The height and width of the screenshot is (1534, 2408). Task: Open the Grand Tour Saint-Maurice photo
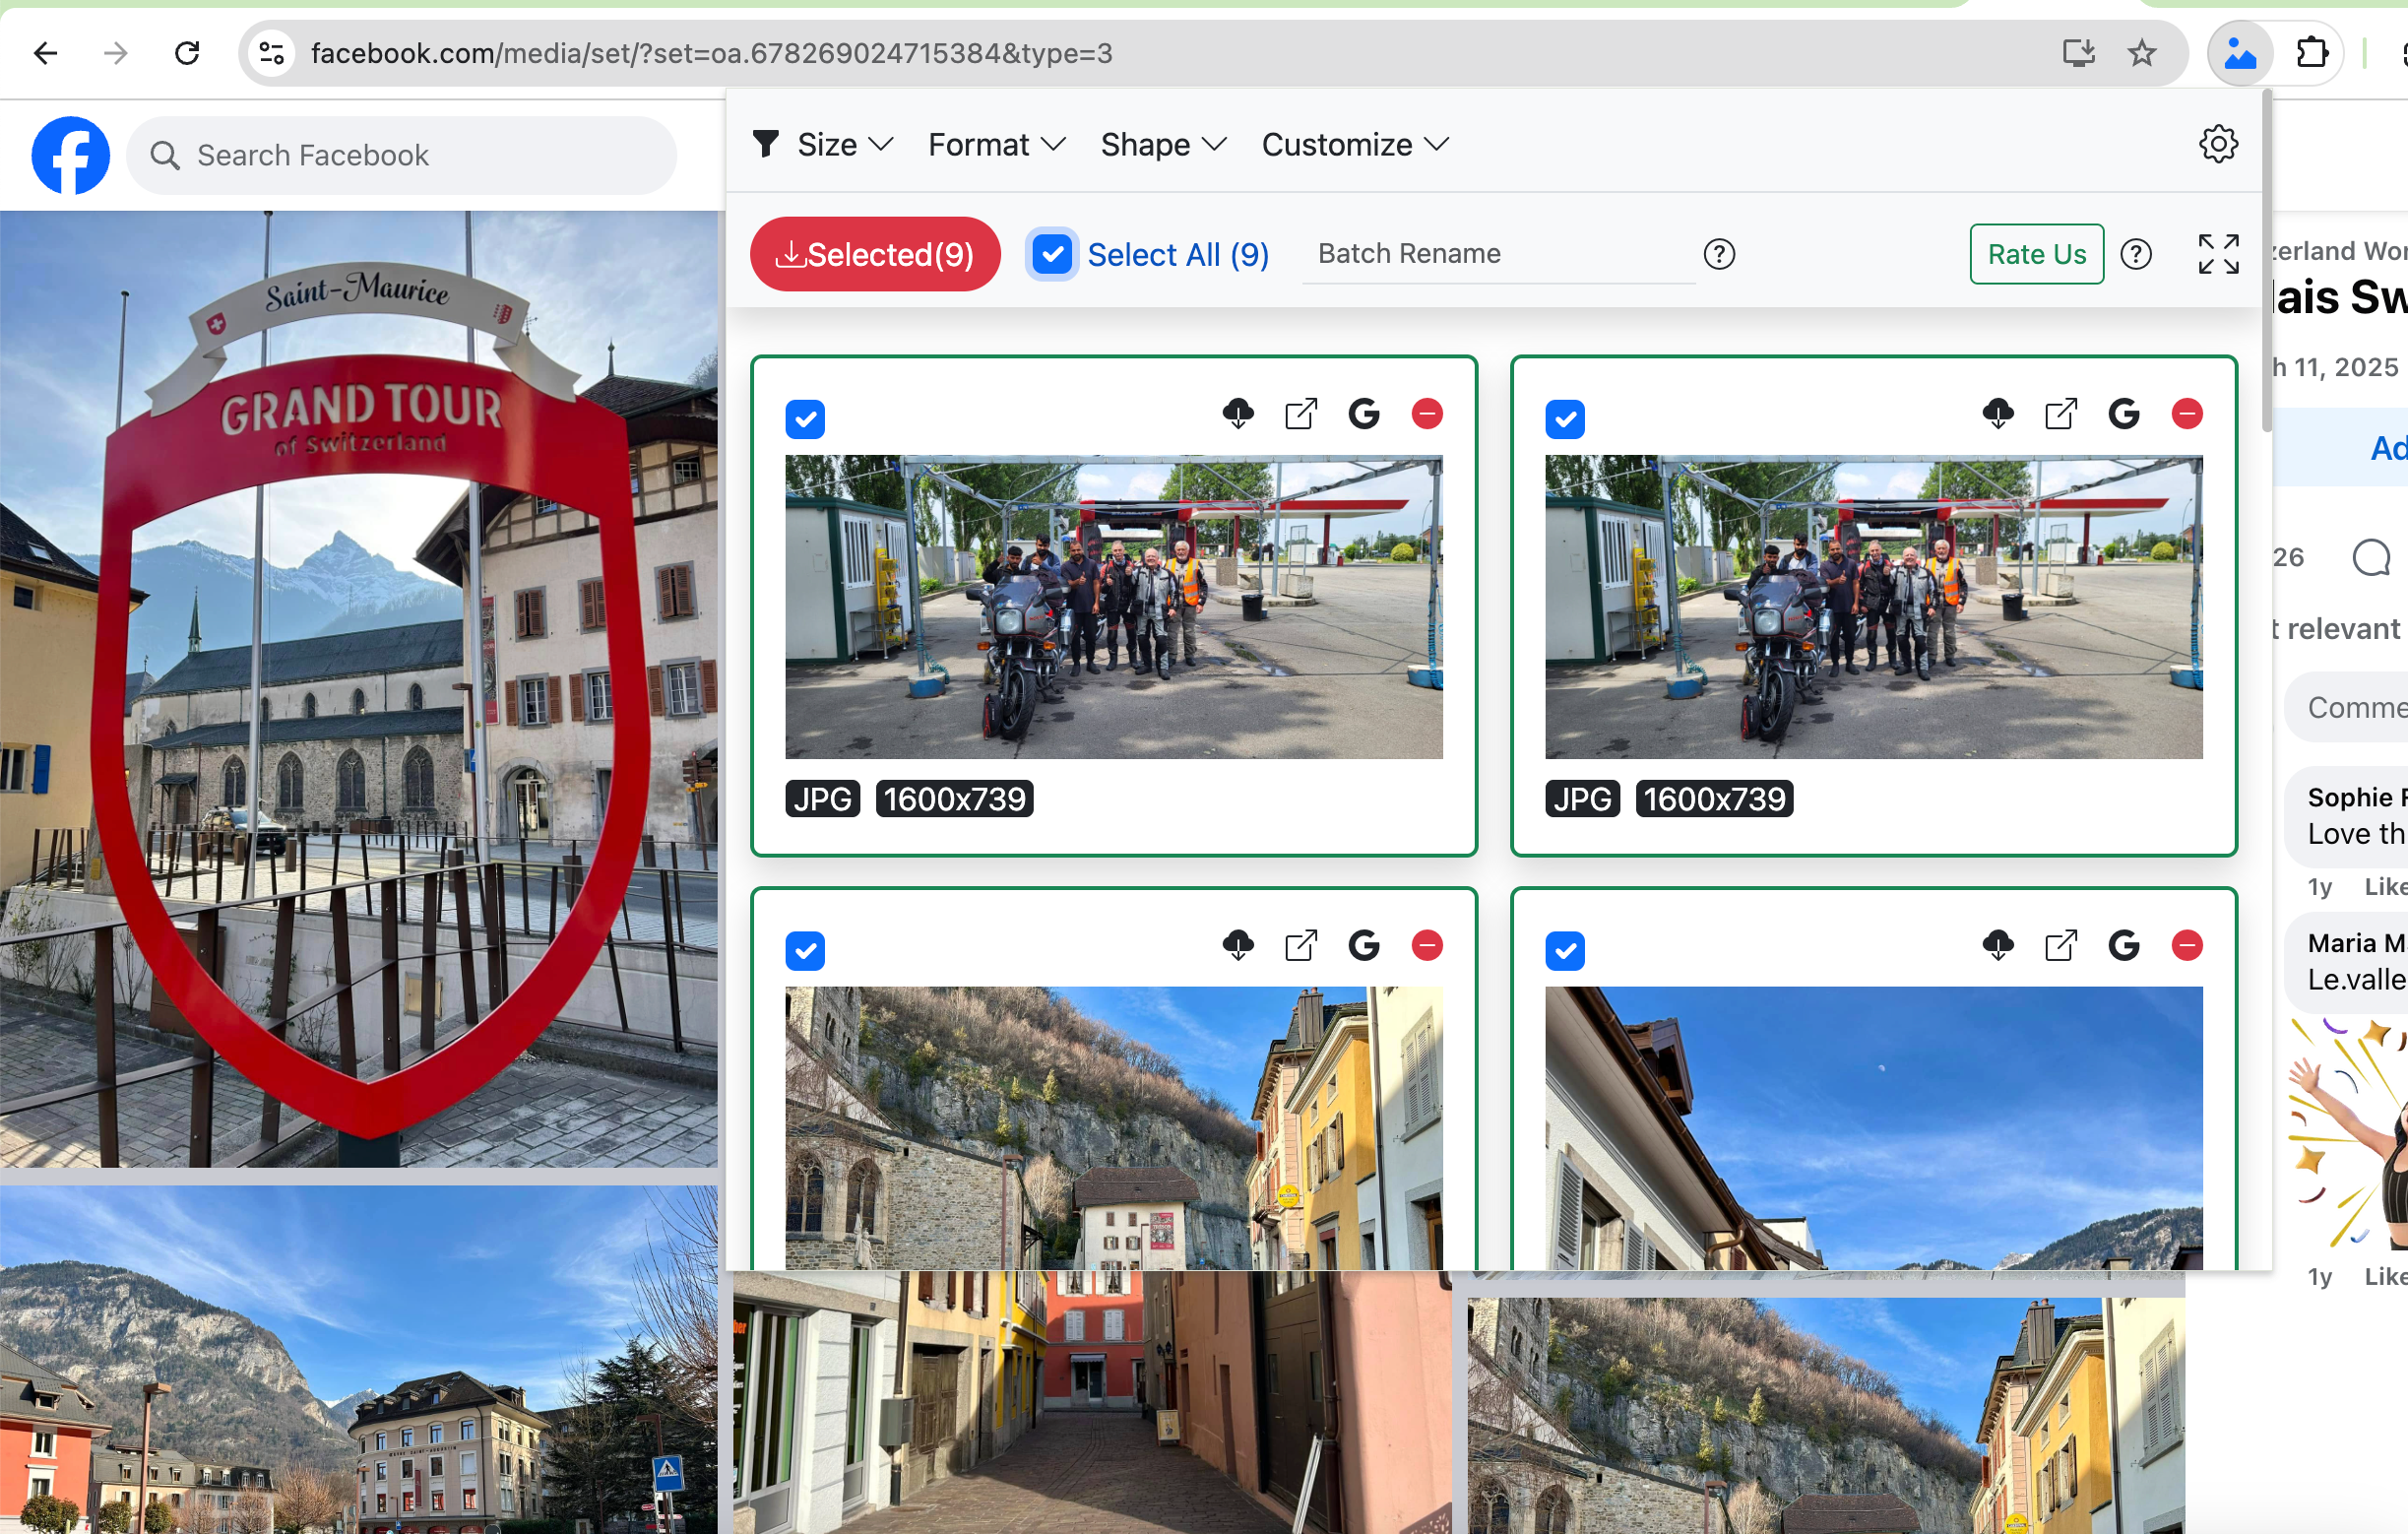[358, 688]
